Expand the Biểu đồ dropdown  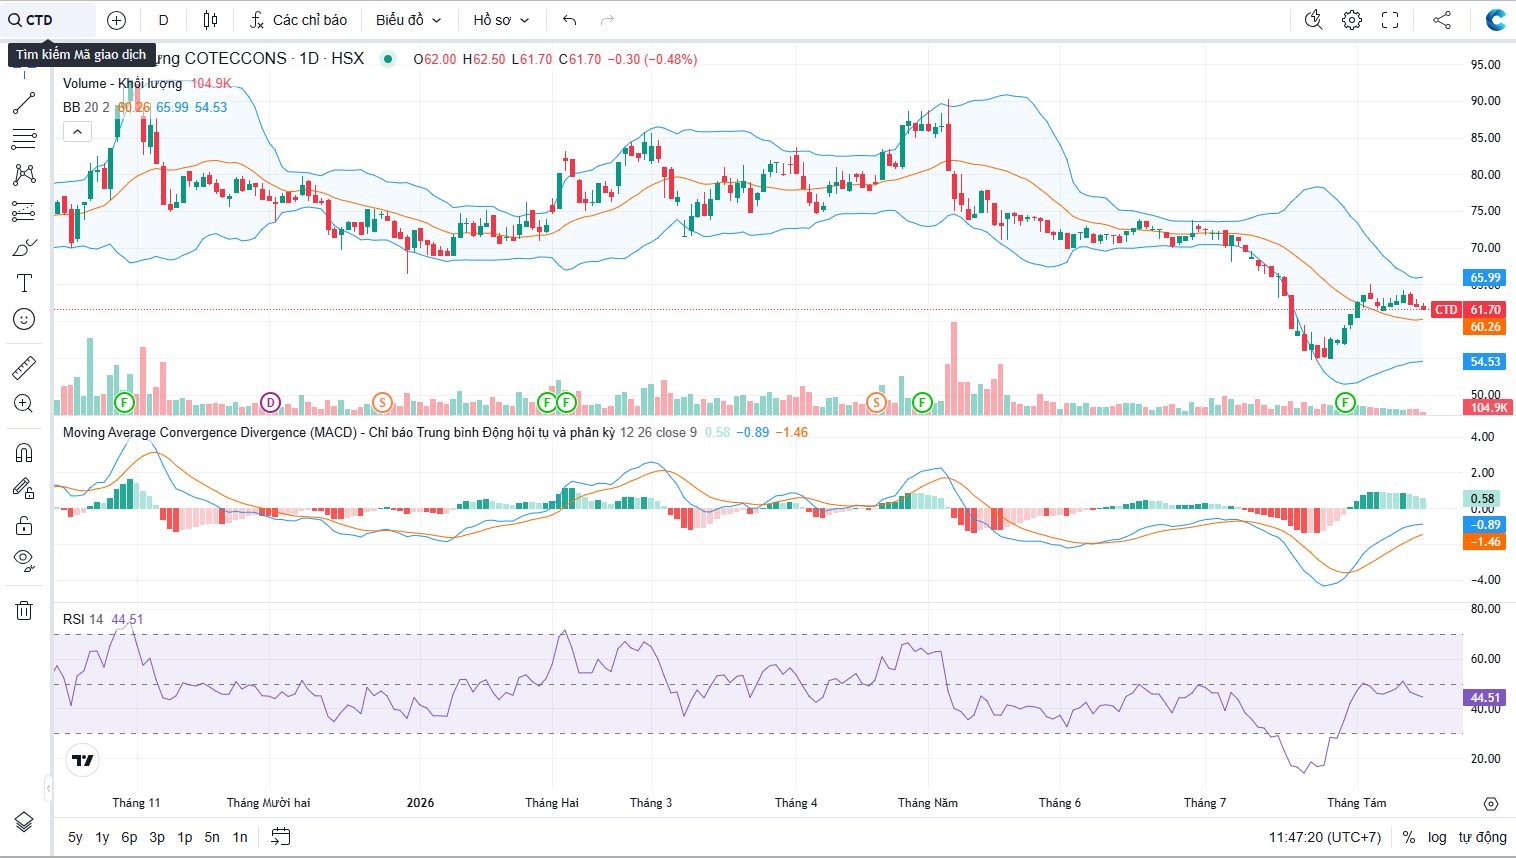[x=408, y=20]
